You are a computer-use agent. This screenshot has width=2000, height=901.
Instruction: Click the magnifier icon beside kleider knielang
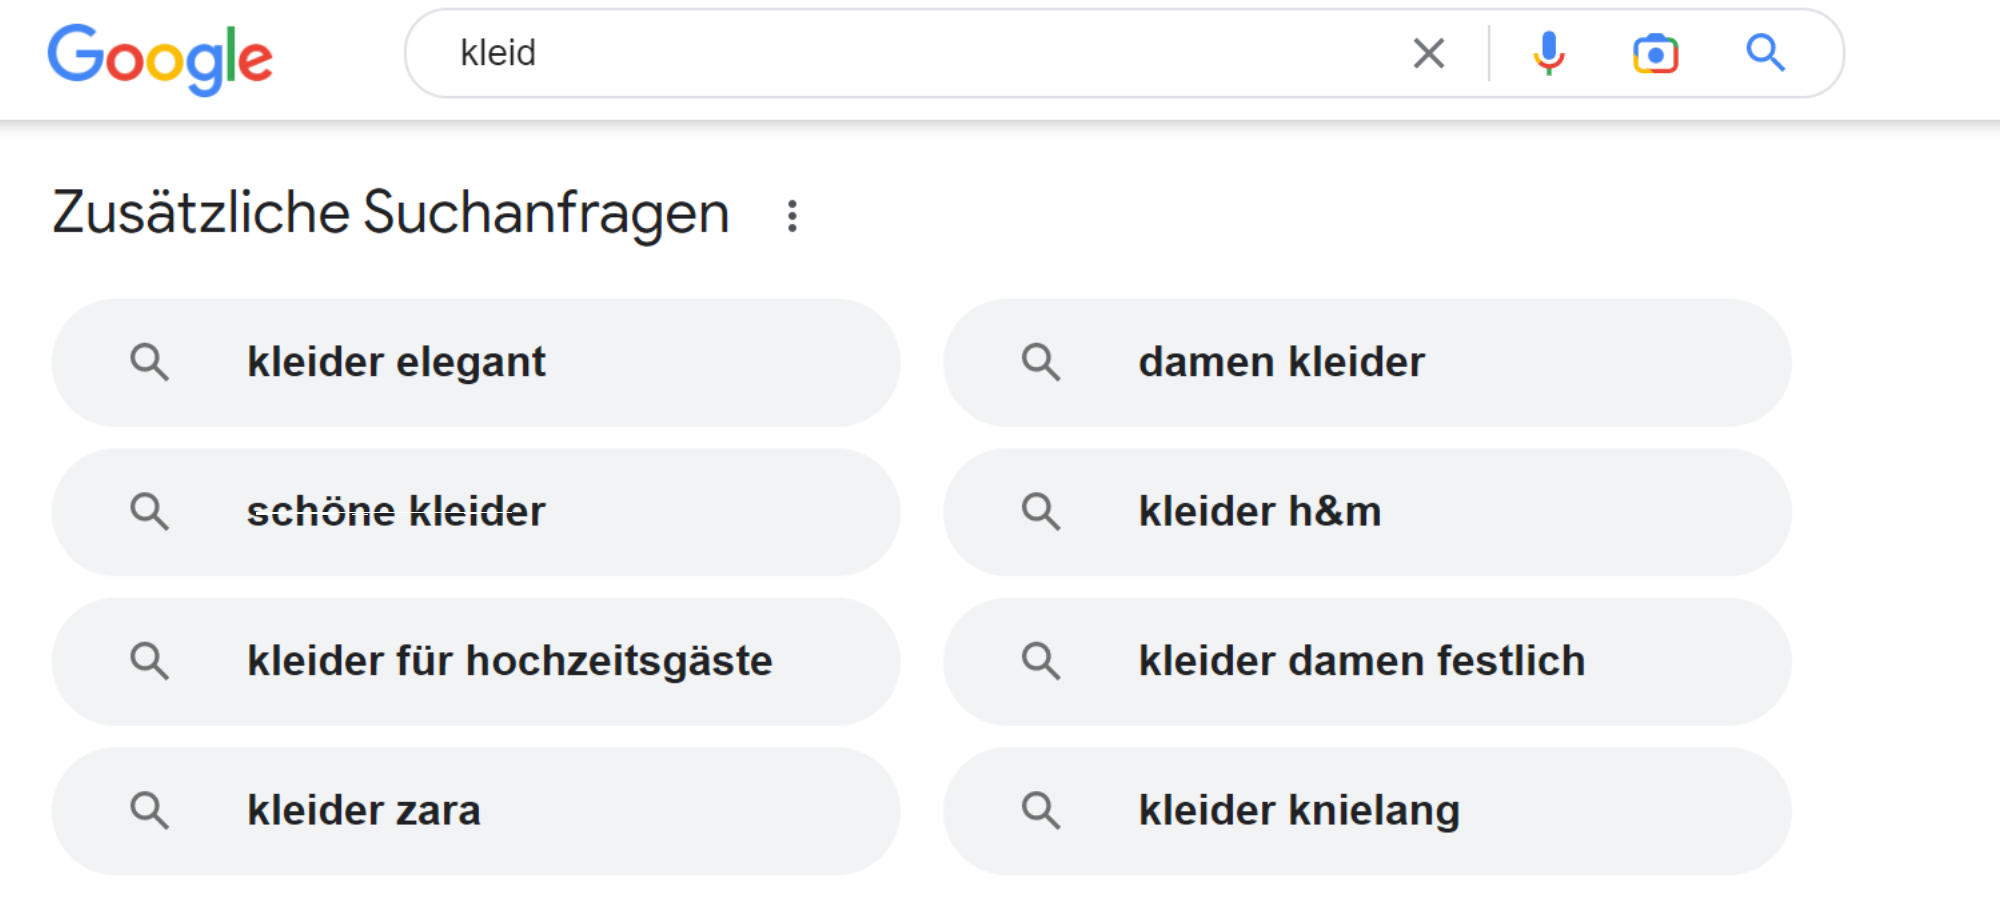pos(1042,810)
